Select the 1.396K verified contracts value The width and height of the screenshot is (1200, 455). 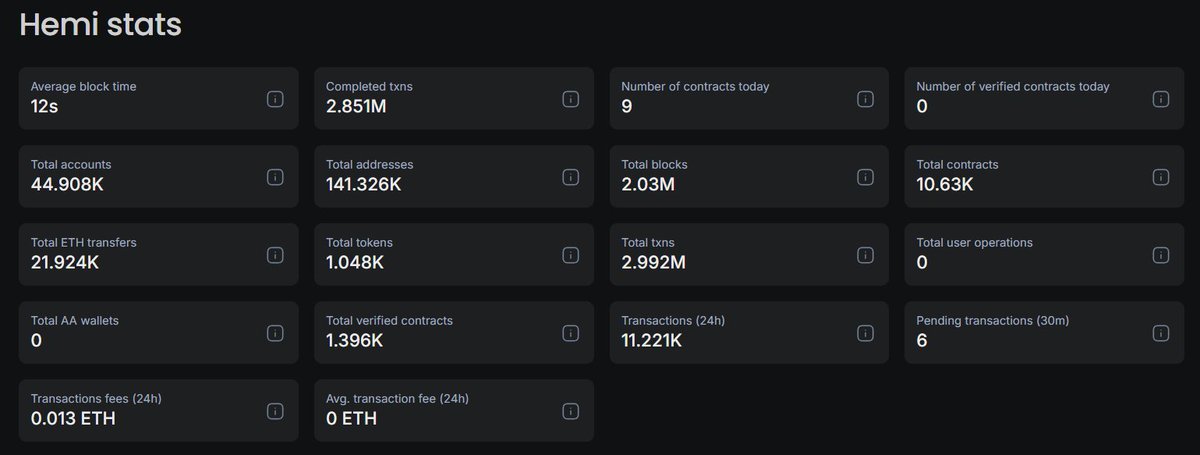point(355,340)
